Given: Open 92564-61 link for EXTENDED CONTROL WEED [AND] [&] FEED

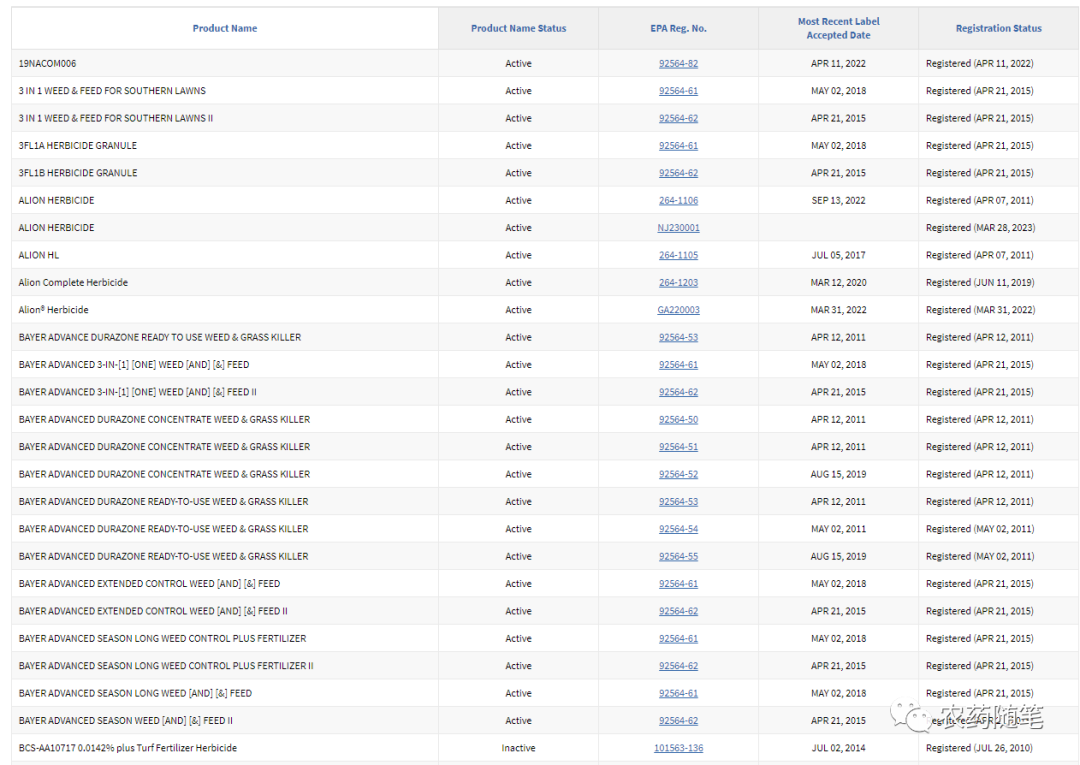Looking at the screenshot, I should pos(678,584).
